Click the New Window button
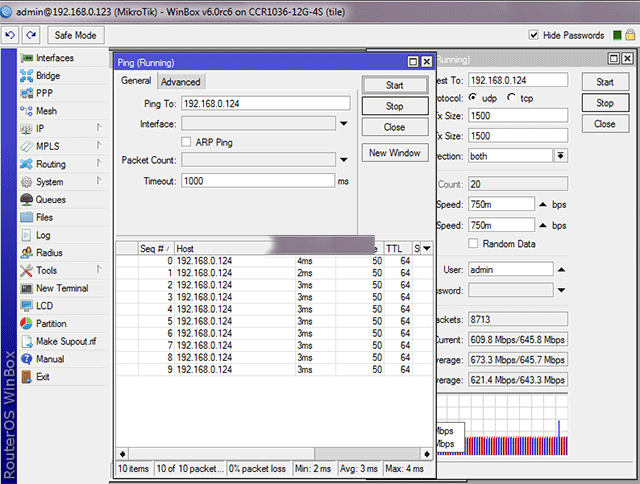 coord(395,153)
